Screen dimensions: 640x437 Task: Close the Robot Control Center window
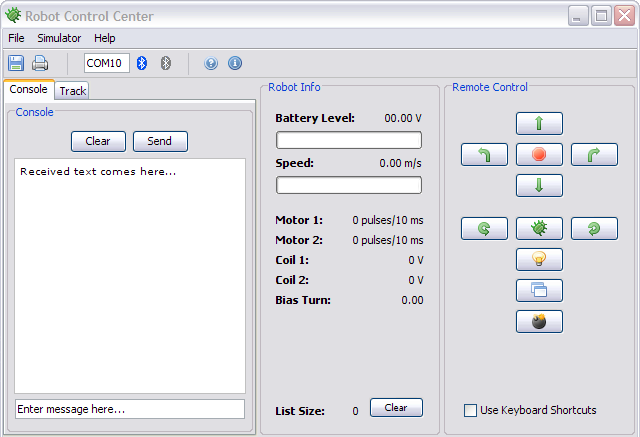click(624, 16)
